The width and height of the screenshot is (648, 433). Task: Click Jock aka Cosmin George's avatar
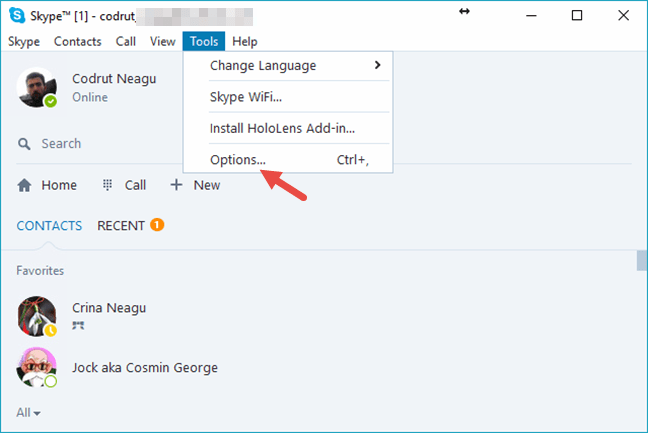37,367
